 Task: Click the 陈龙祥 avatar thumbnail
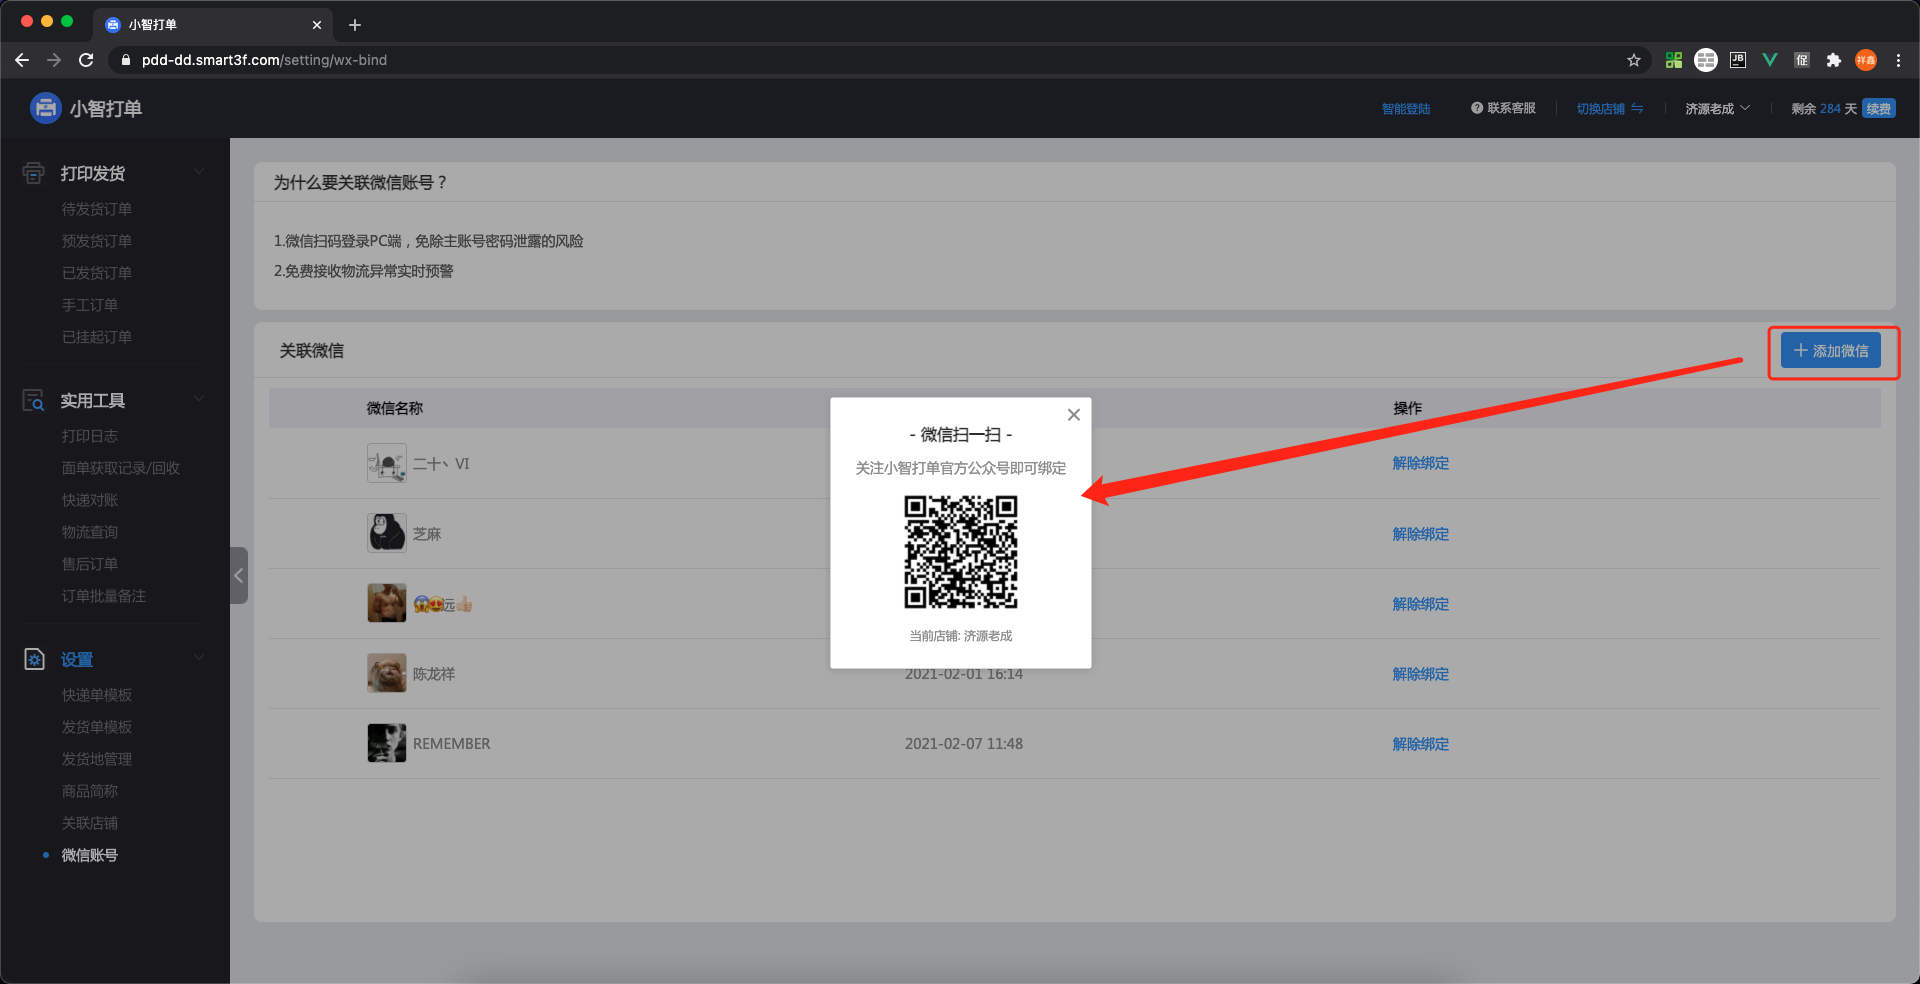(x=386, y=673)
